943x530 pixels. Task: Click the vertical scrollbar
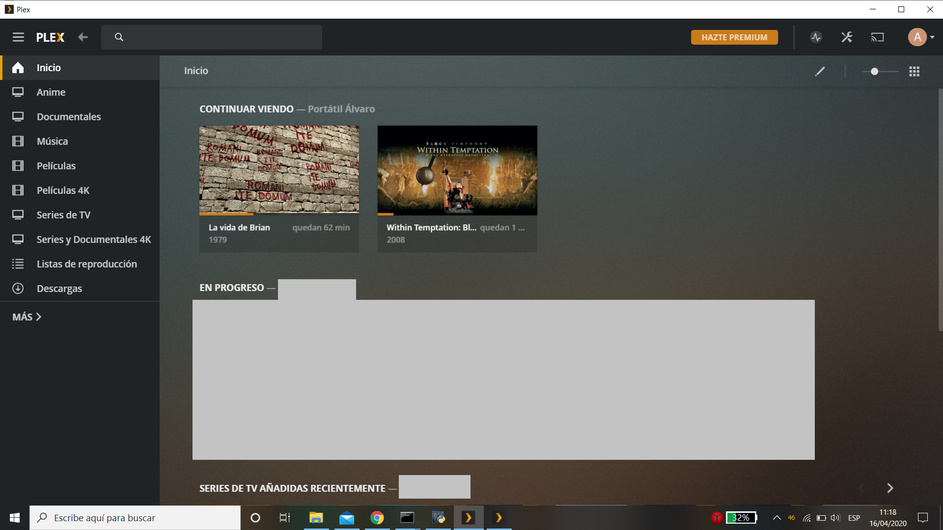coord(939,209)
